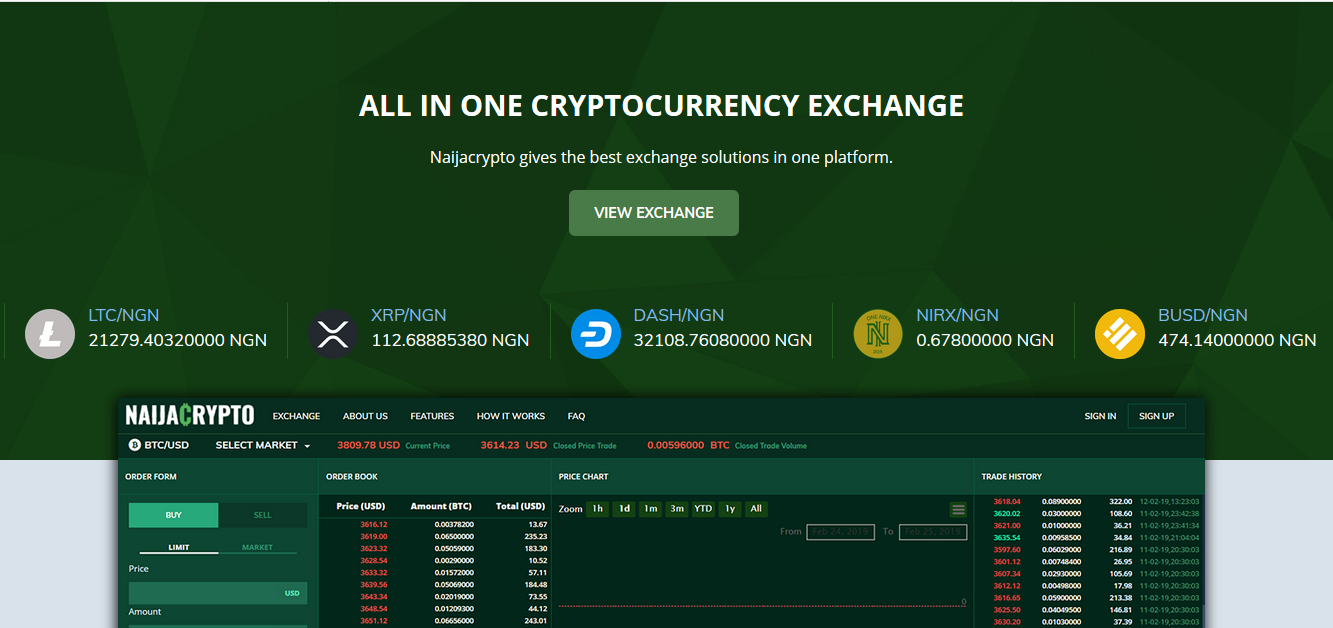Click the 0.67800000 NGN NIRX value

pos(985,340)
